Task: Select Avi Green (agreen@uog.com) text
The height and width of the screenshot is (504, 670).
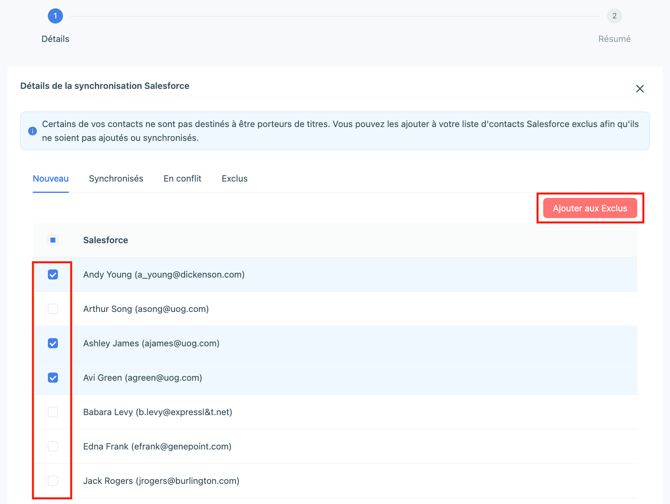Action: coord(142,378)
